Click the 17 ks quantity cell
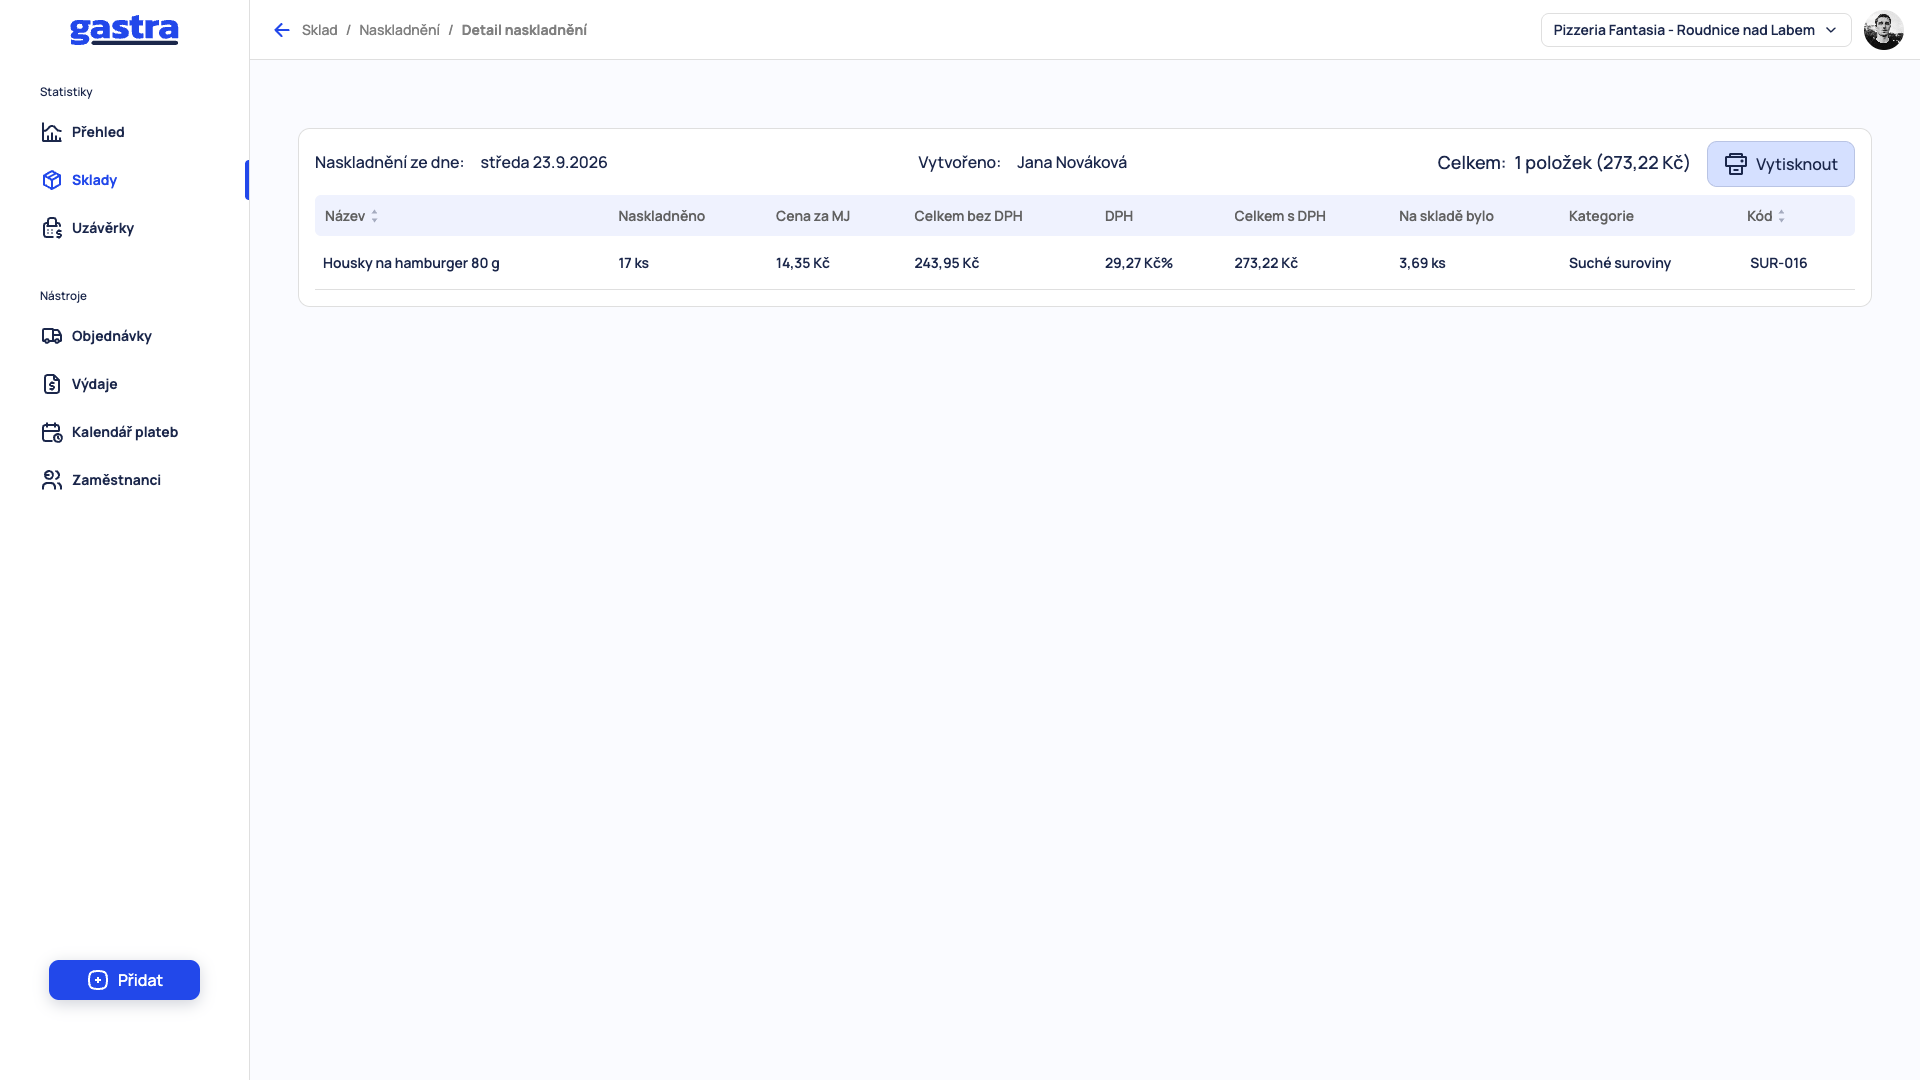1920x1080 pixels. click(x=633, y=263)
